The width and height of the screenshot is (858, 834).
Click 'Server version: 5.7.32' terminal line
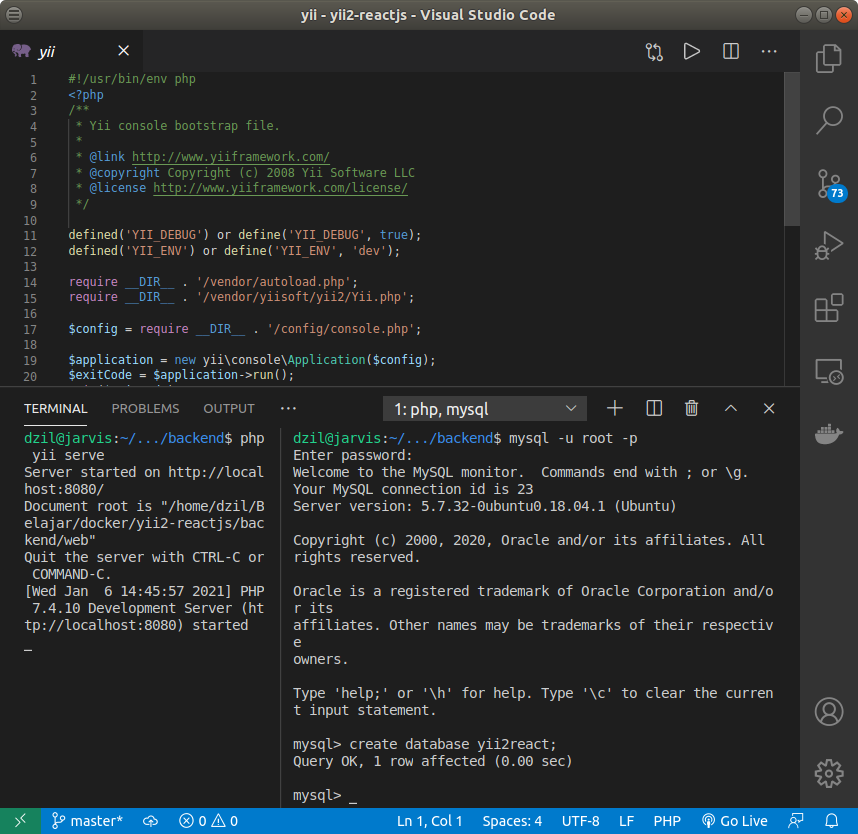[484, 506]
